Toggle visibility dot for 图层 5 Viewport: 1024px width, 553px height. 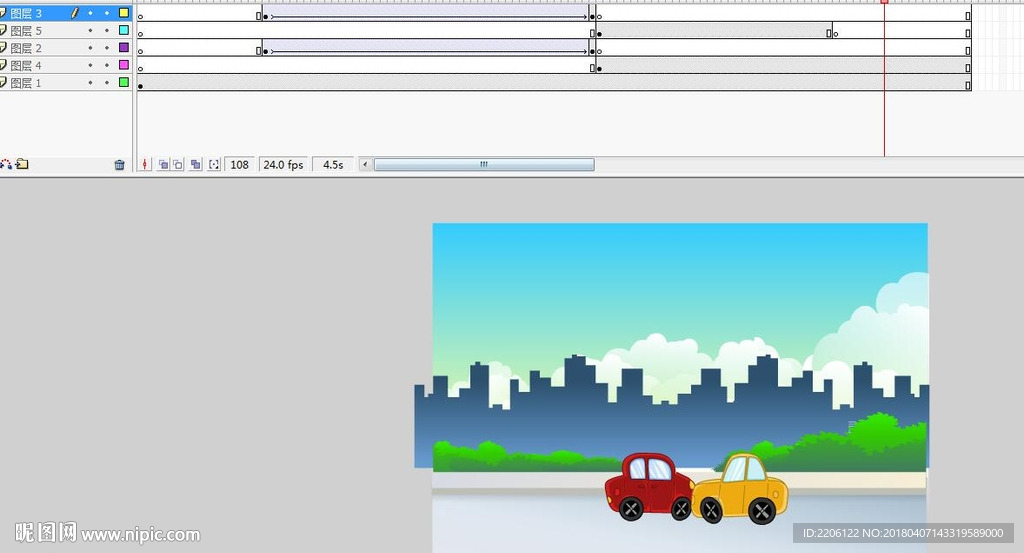pos(90,31)
